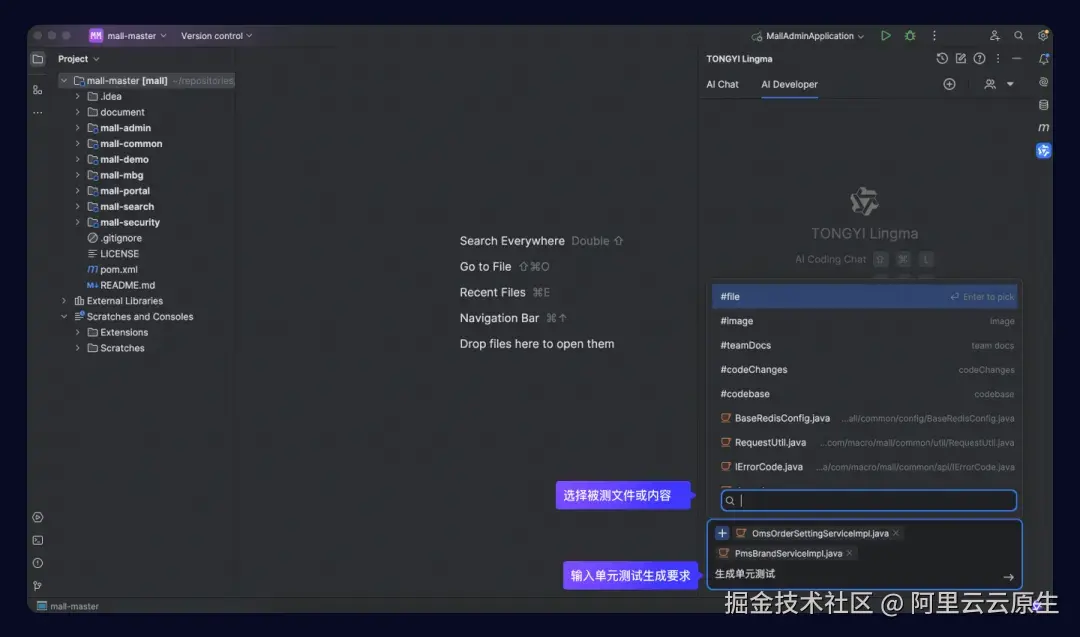Remove OmsOrderSettingServiceImpl.java from context

pos(896,533)
